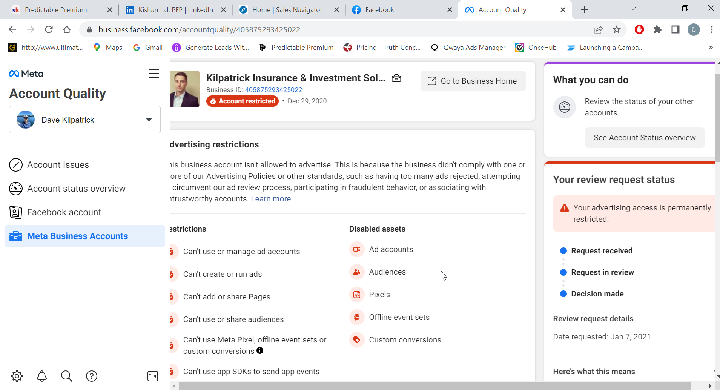
Task: Select Meta Business Accounts in sidebar
Action: tap(85, 236)
